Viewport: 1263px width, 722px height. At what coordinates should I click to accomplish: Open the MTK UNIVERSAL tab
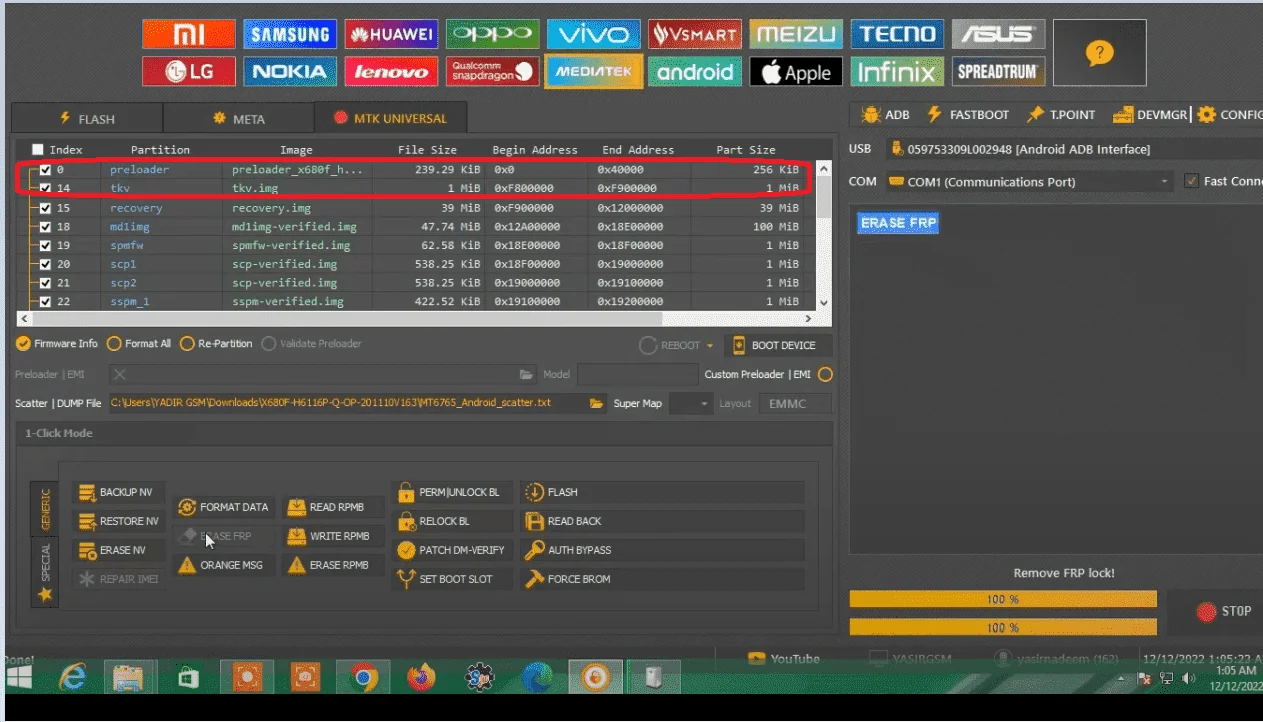click(390, 118)
